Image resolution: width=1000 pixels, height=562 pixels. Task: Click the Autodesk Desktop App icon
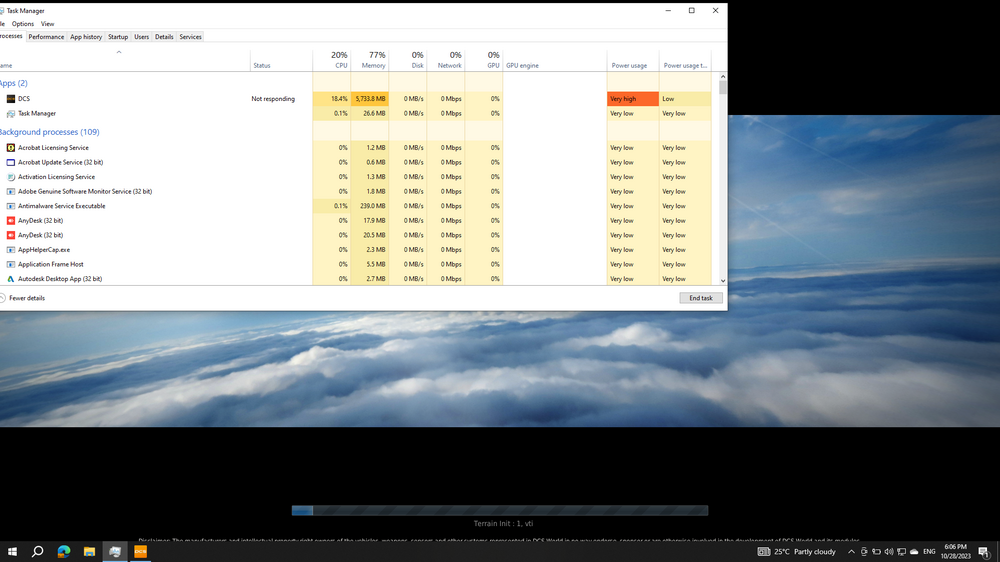tap(11, 279)
